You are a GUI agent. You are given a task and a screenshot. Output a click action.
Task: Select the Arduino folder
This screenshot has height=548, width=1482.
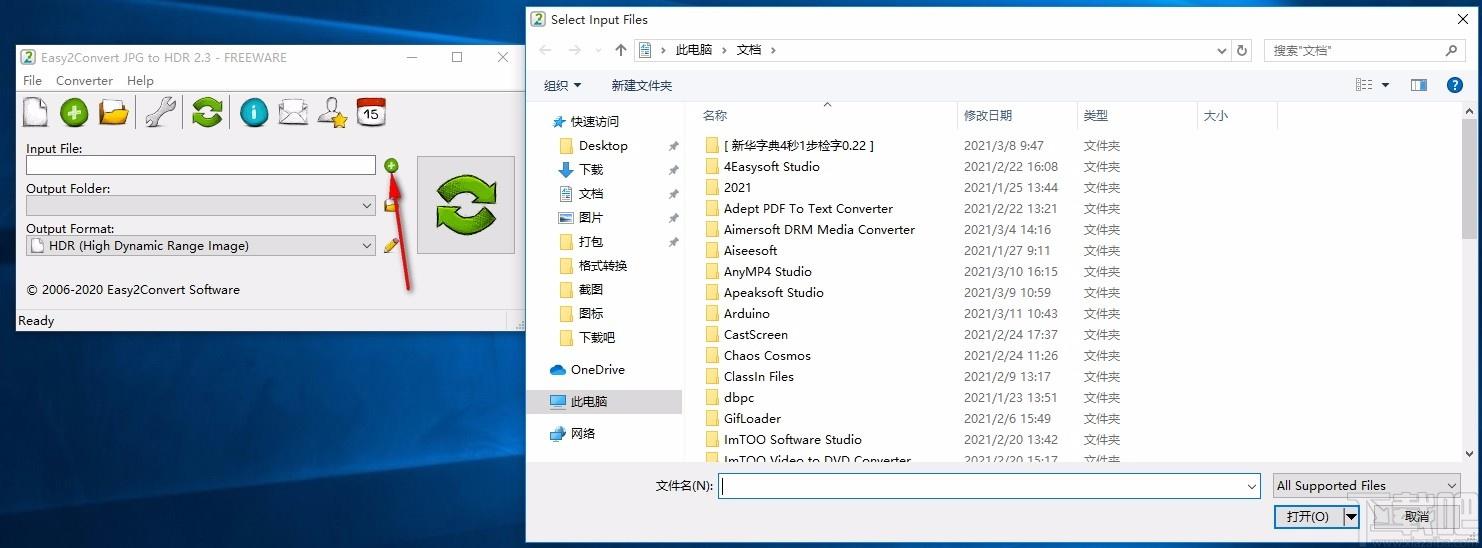(x=746, y=314)
